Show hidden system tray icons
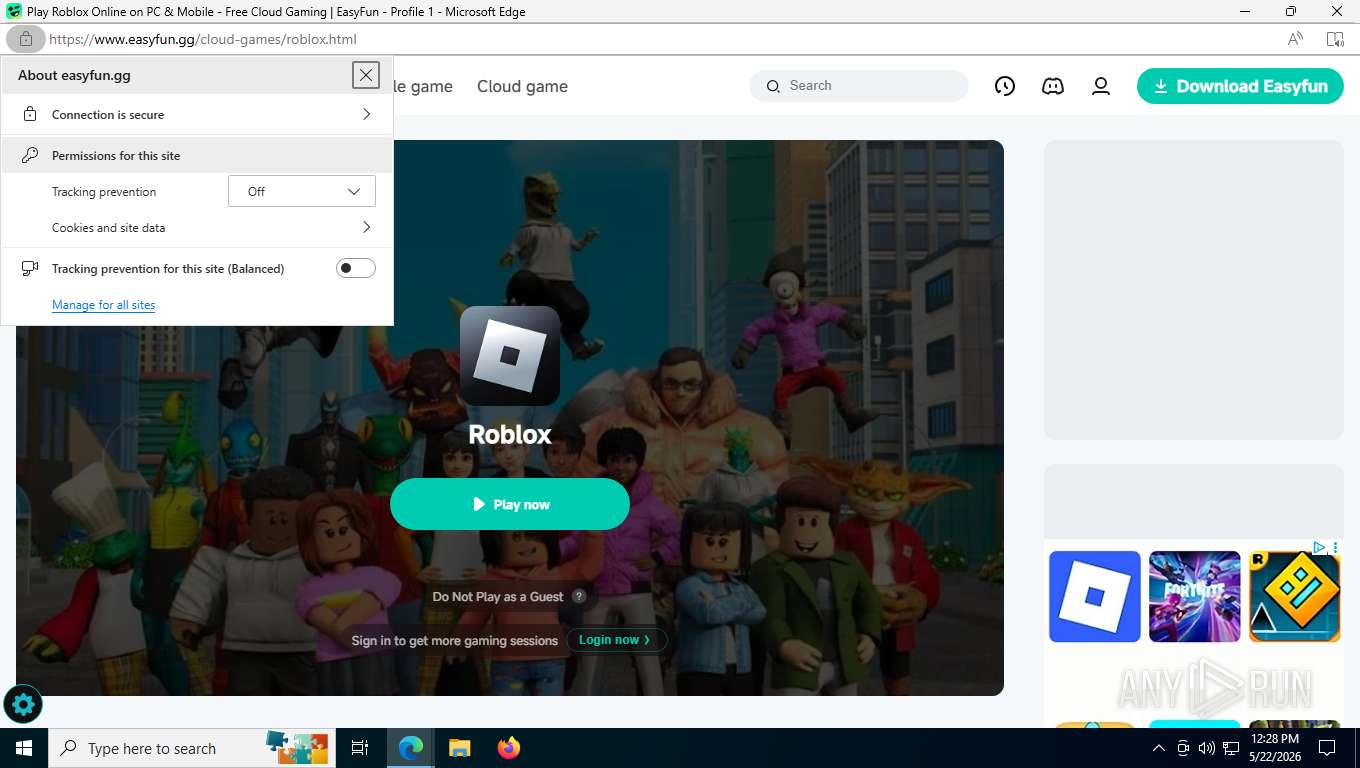 [1159, 748]
